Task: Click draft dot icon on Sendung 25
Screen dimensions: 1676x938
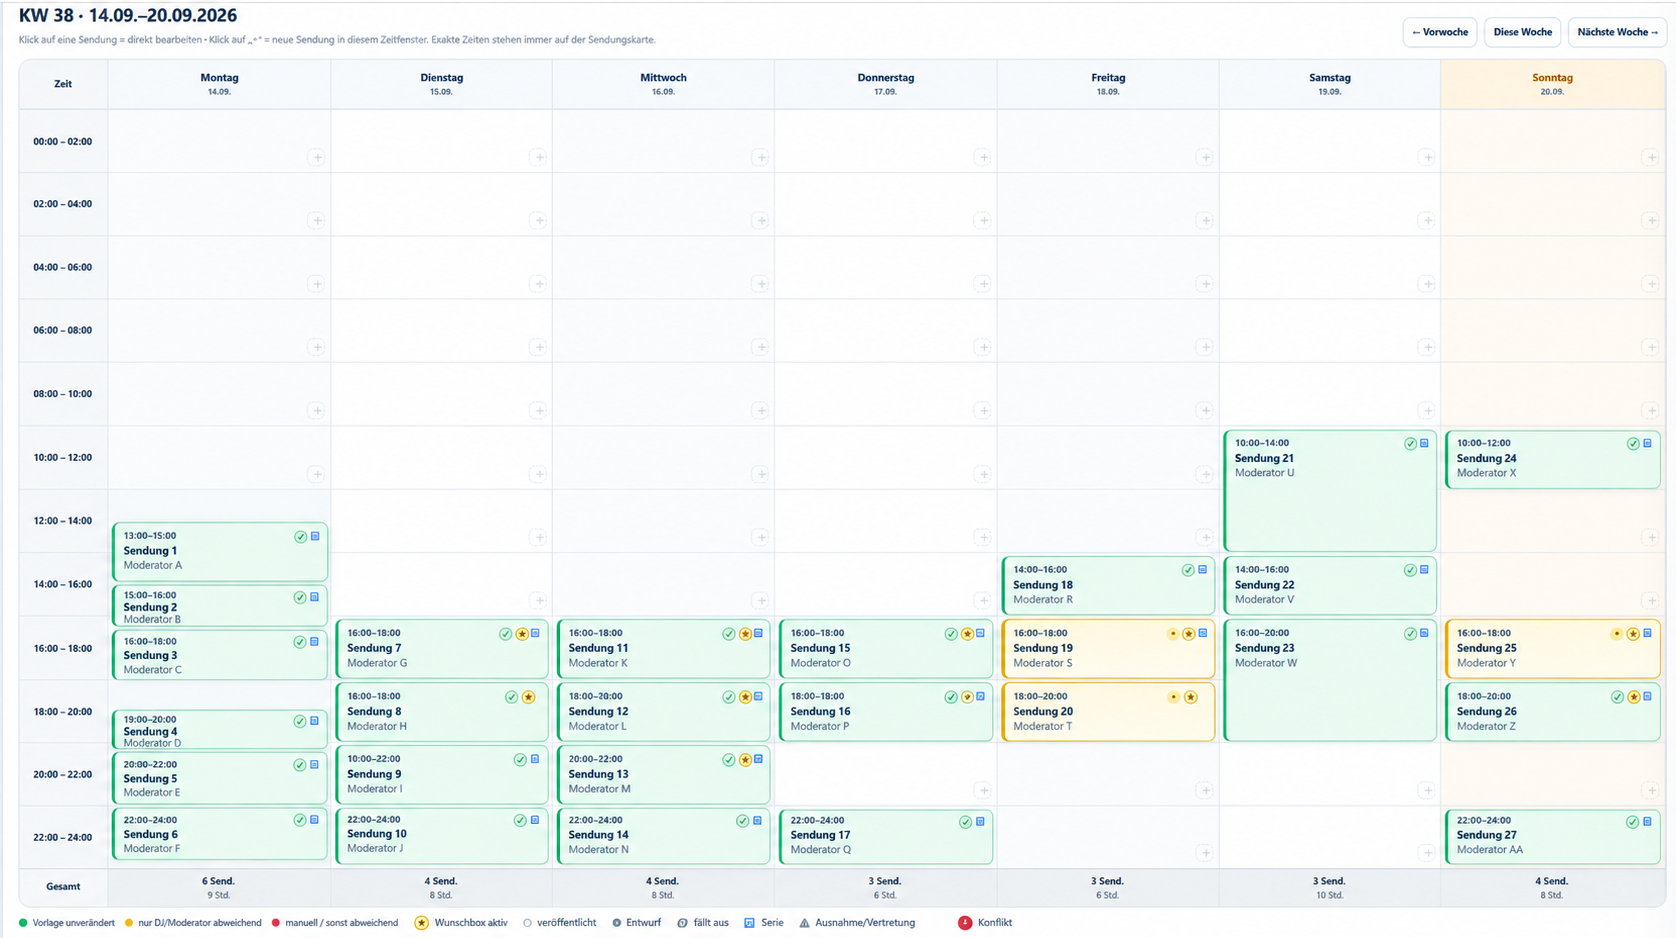Action: coord(1616,634)
